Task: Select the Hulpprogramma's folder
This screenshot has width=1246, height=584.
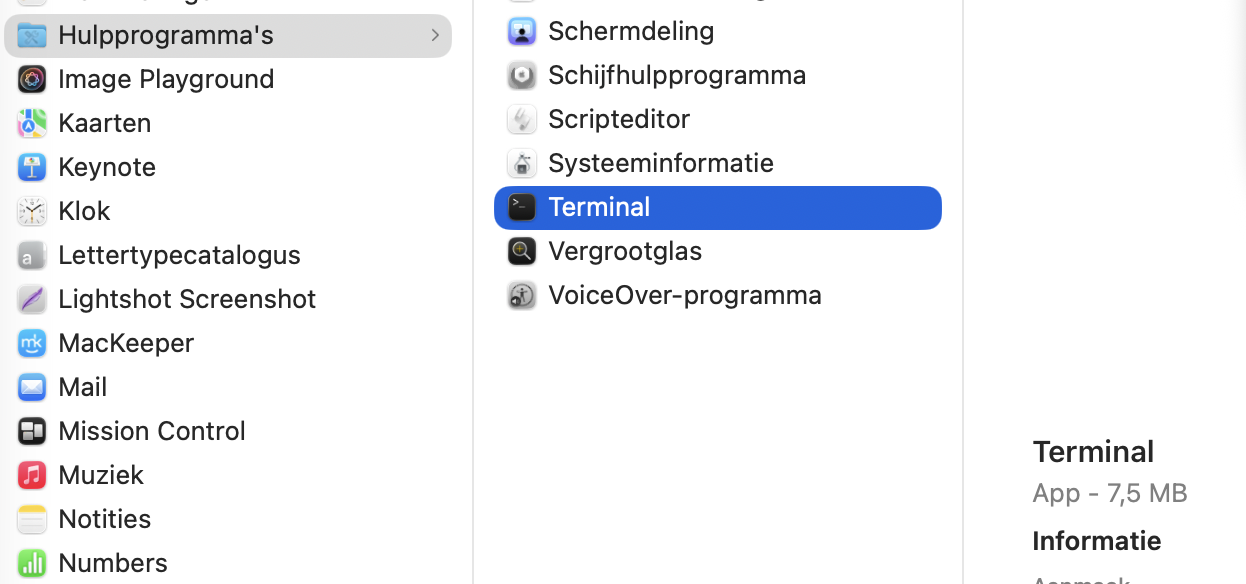Action: pyautogui.click(x=166, y=34)
